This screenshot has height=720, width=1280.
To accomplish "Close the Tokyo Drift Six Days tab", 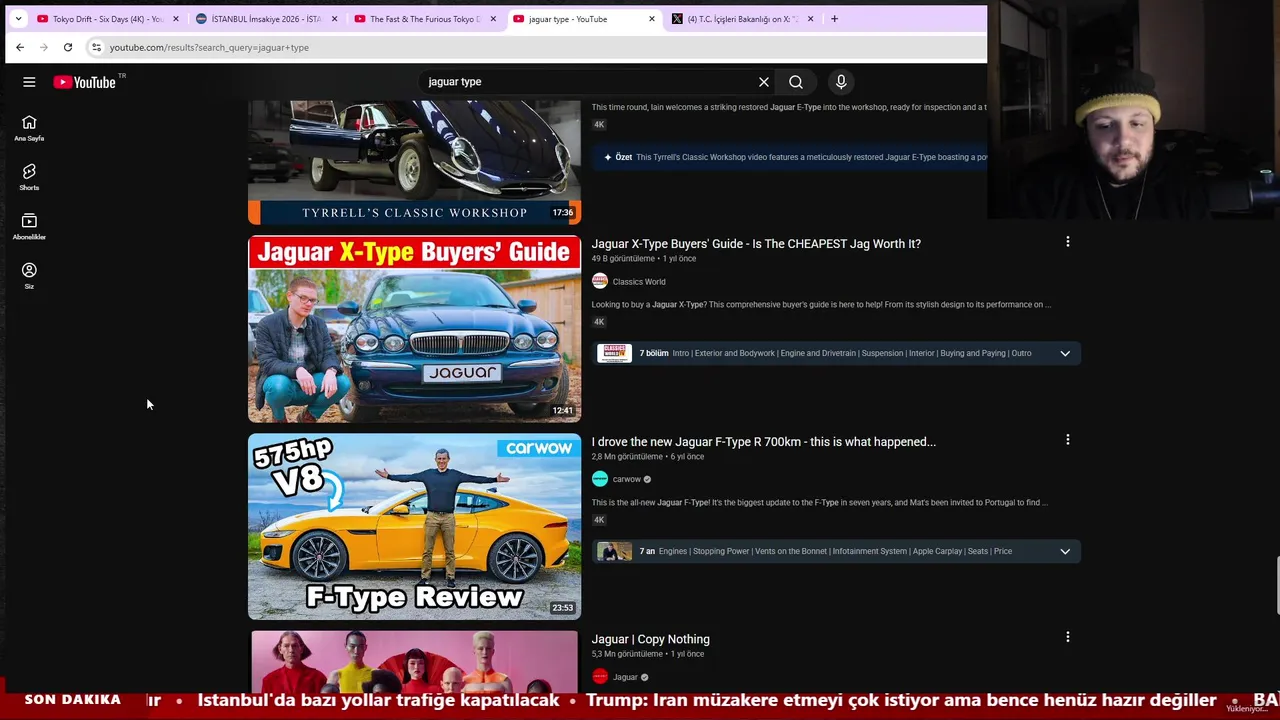I will (x=177, y=19).
